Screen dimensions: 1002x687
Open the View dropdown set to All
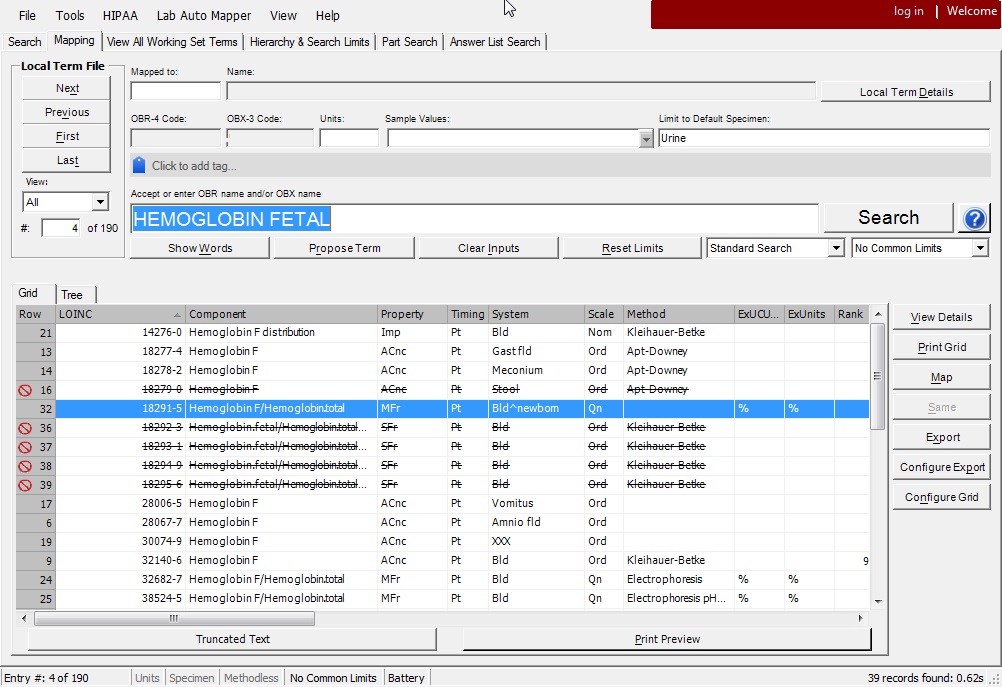click(100, 202)
